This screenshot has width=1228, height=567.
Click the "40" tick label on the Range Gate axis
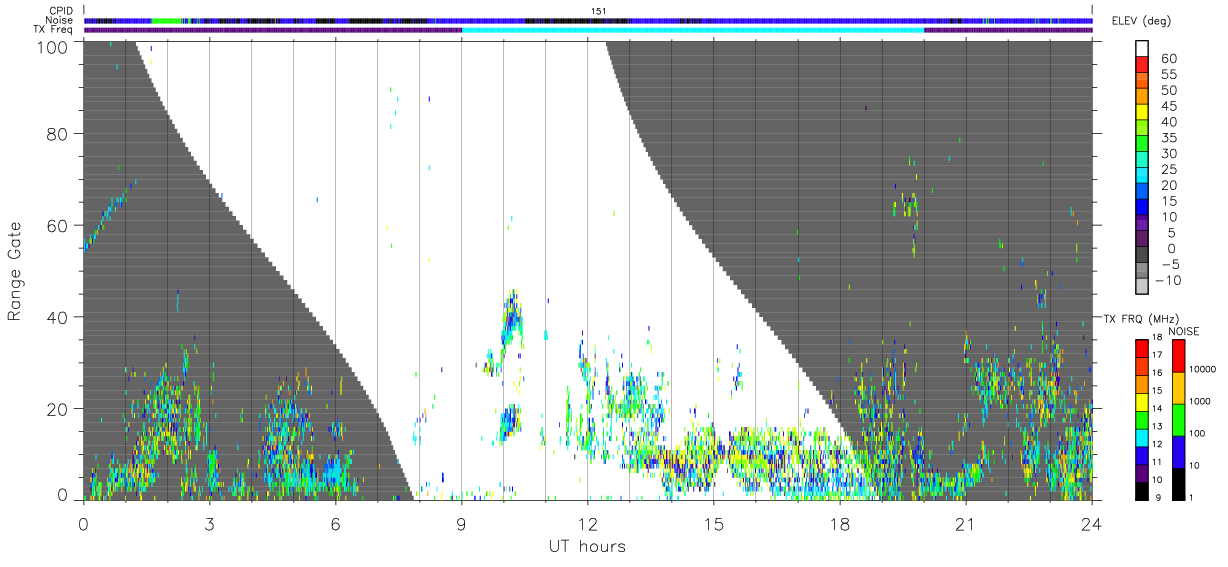point(59,317)
